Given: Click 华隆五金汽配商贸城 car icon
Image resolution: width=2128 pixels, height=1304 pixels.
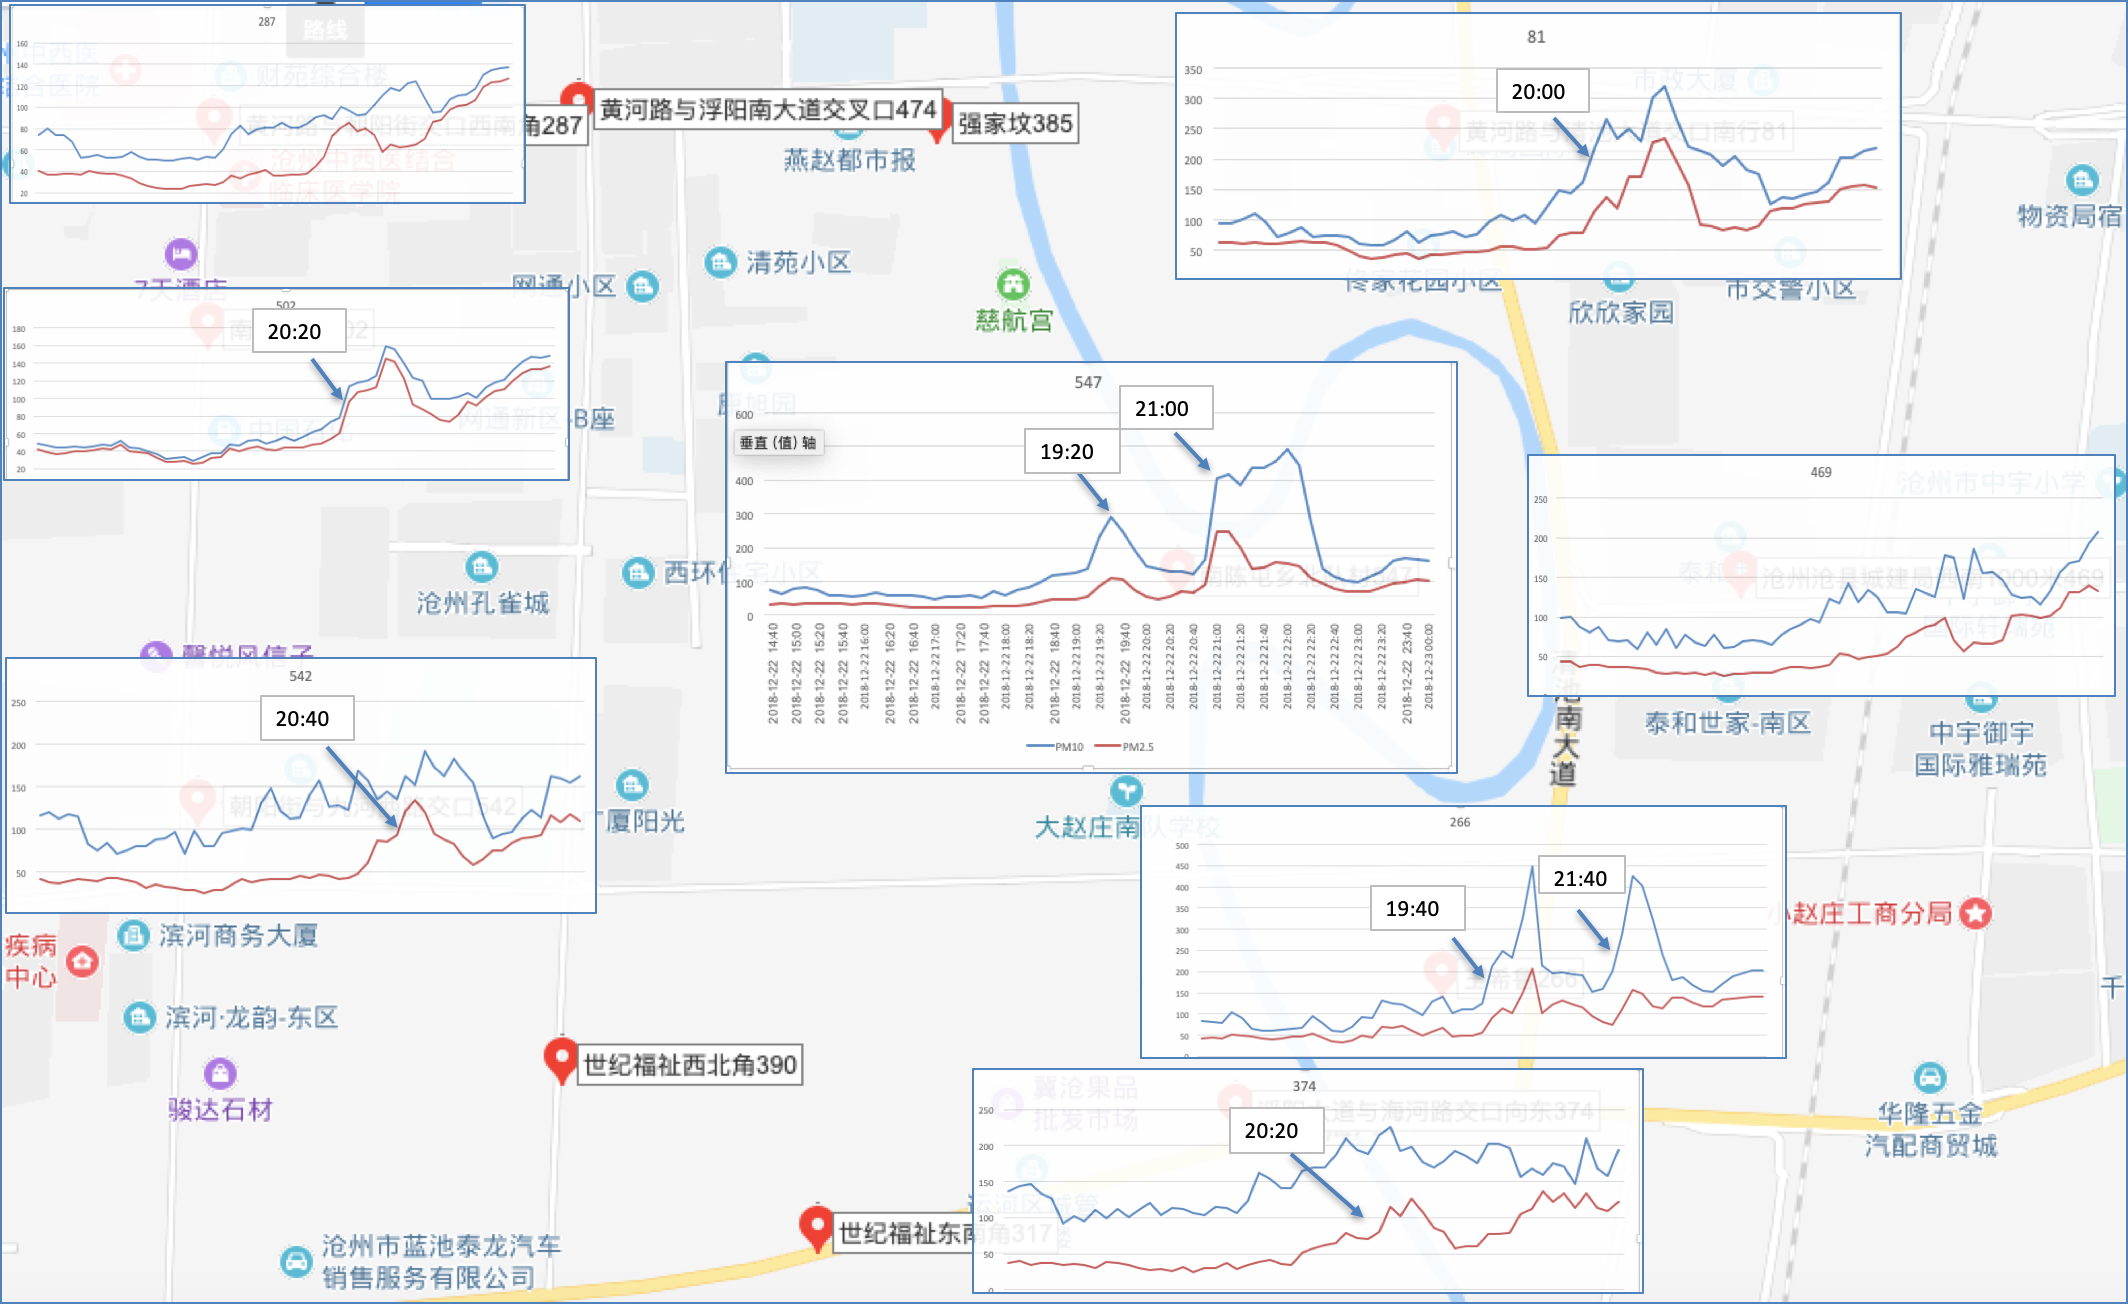Looking at the screenshot, I should (1930, 1078).
